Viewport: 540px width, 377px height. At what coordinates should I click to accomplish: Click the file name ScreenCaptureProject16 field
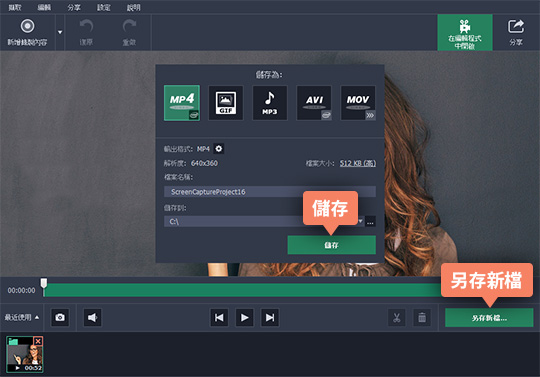[x=270, y=192]
